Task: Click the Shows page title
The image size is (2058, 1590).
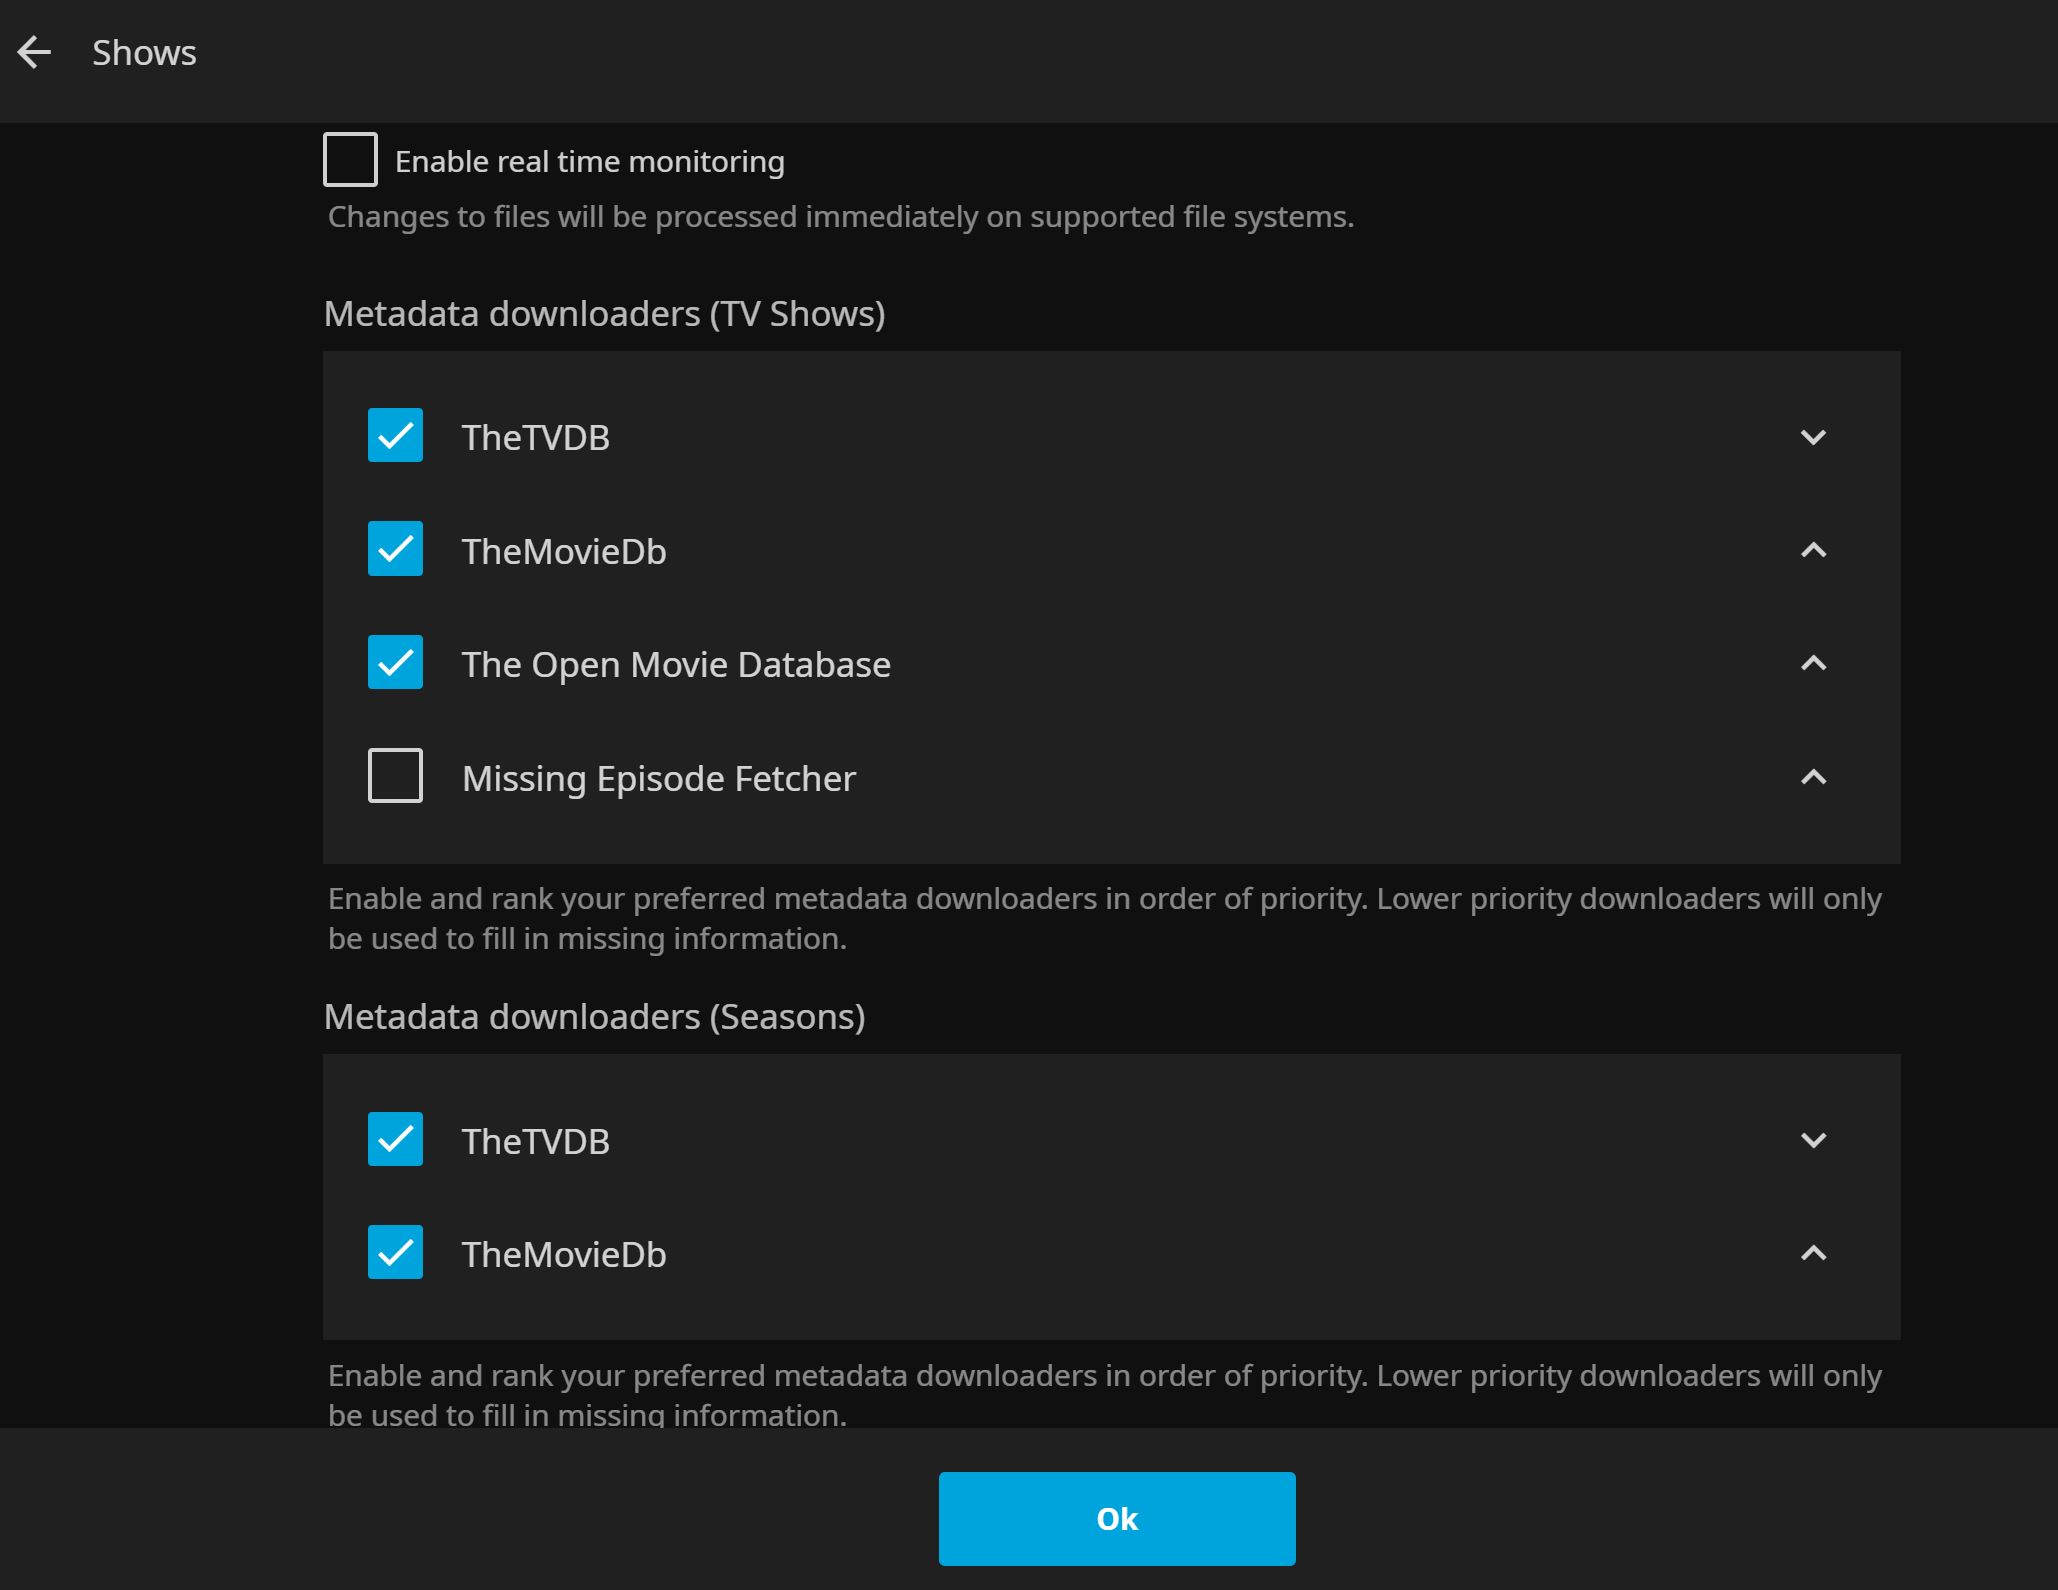Action: click(x=144, y=53)
